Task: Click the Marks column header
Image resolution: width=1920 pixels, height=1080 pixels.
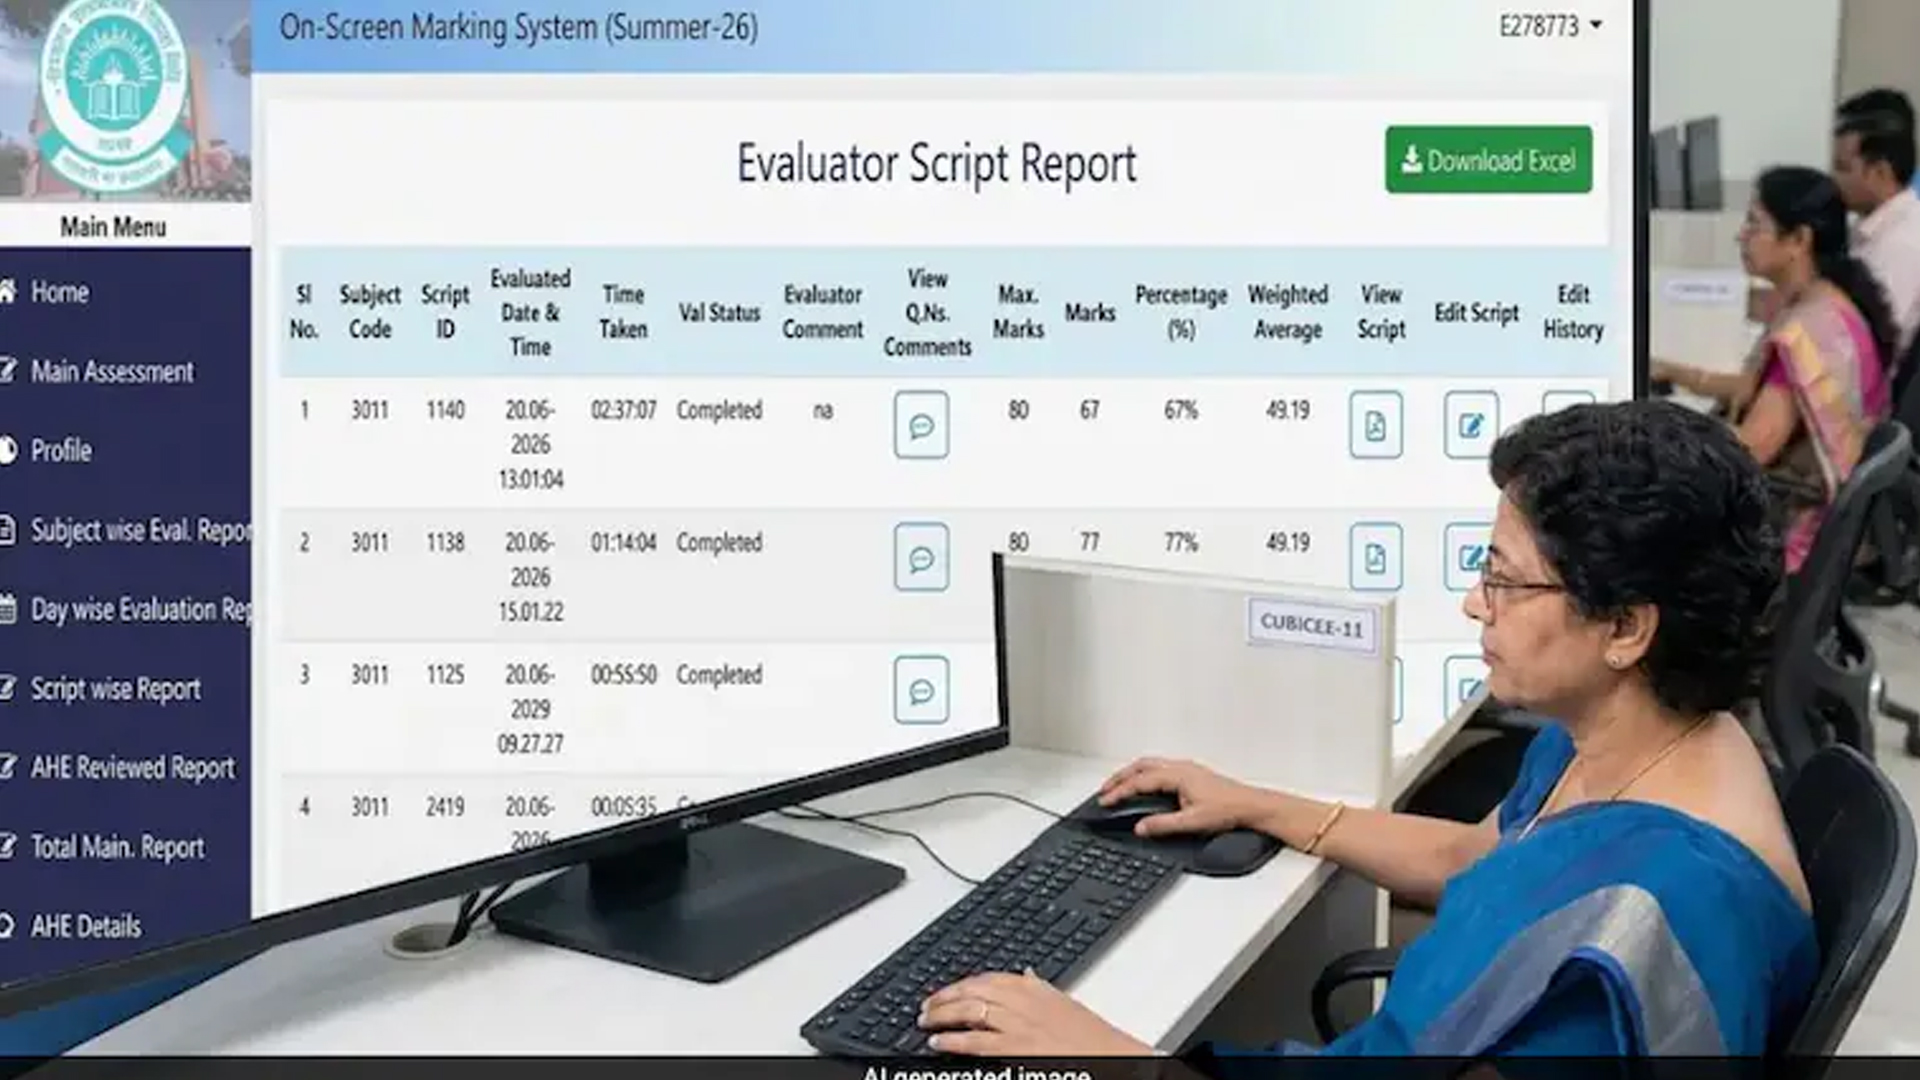Action: [1090, 313]
